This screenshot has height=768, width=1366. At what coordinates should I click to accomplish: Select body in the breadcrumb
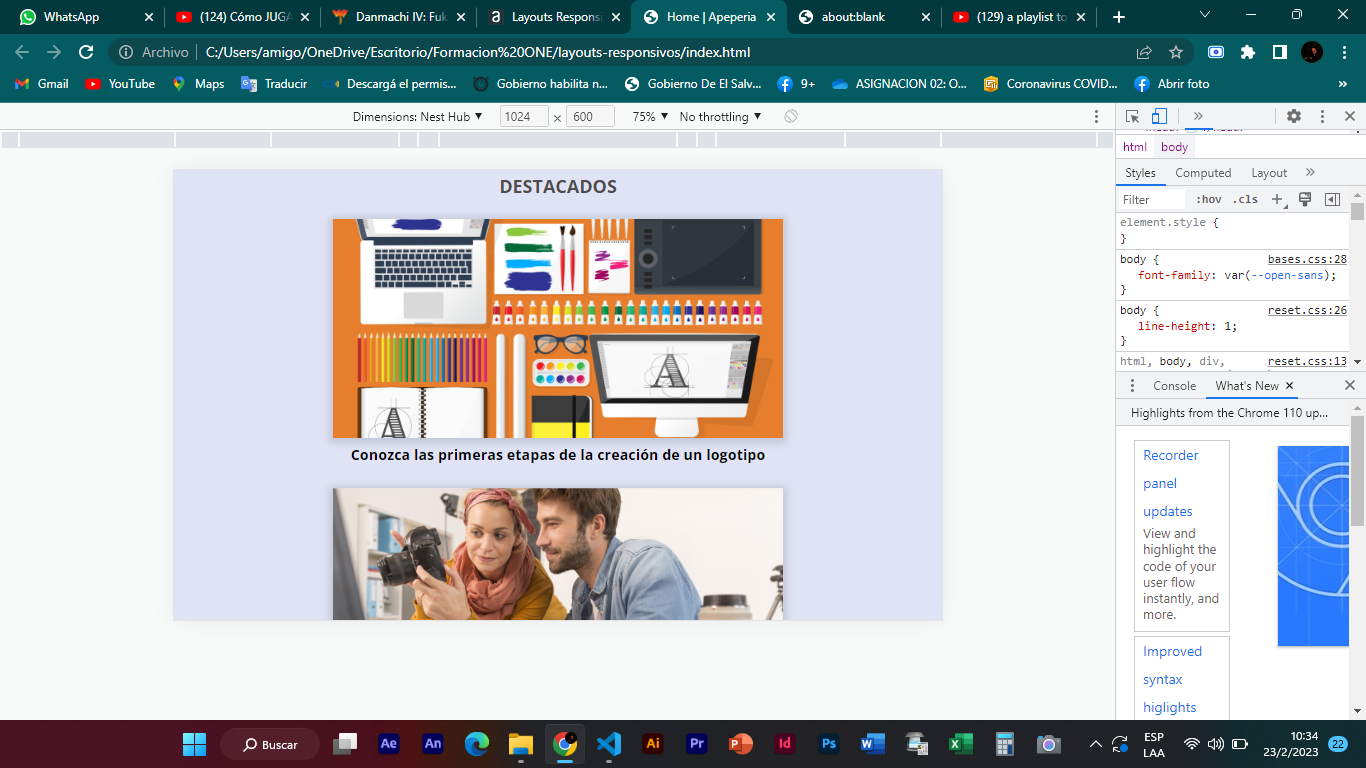click(x=1174, y=147)
